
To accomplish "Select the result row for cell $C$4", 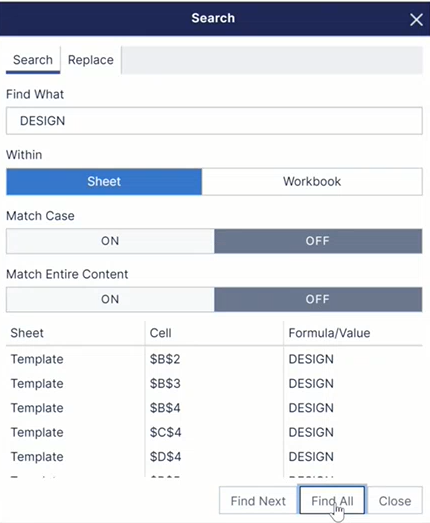I will (x=214, y=432).
